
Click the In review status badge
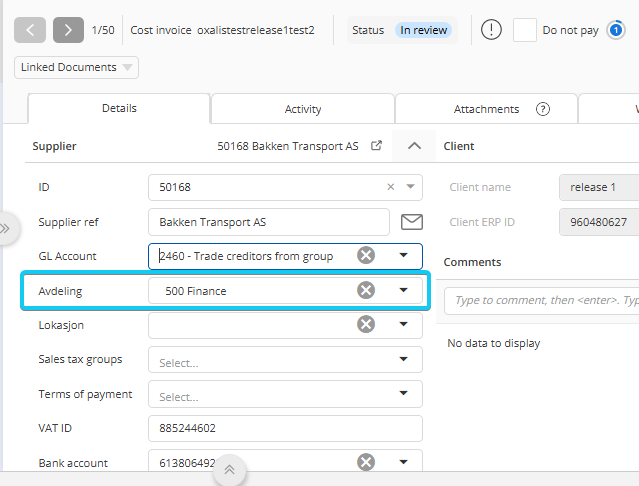(x=423, y=30)
